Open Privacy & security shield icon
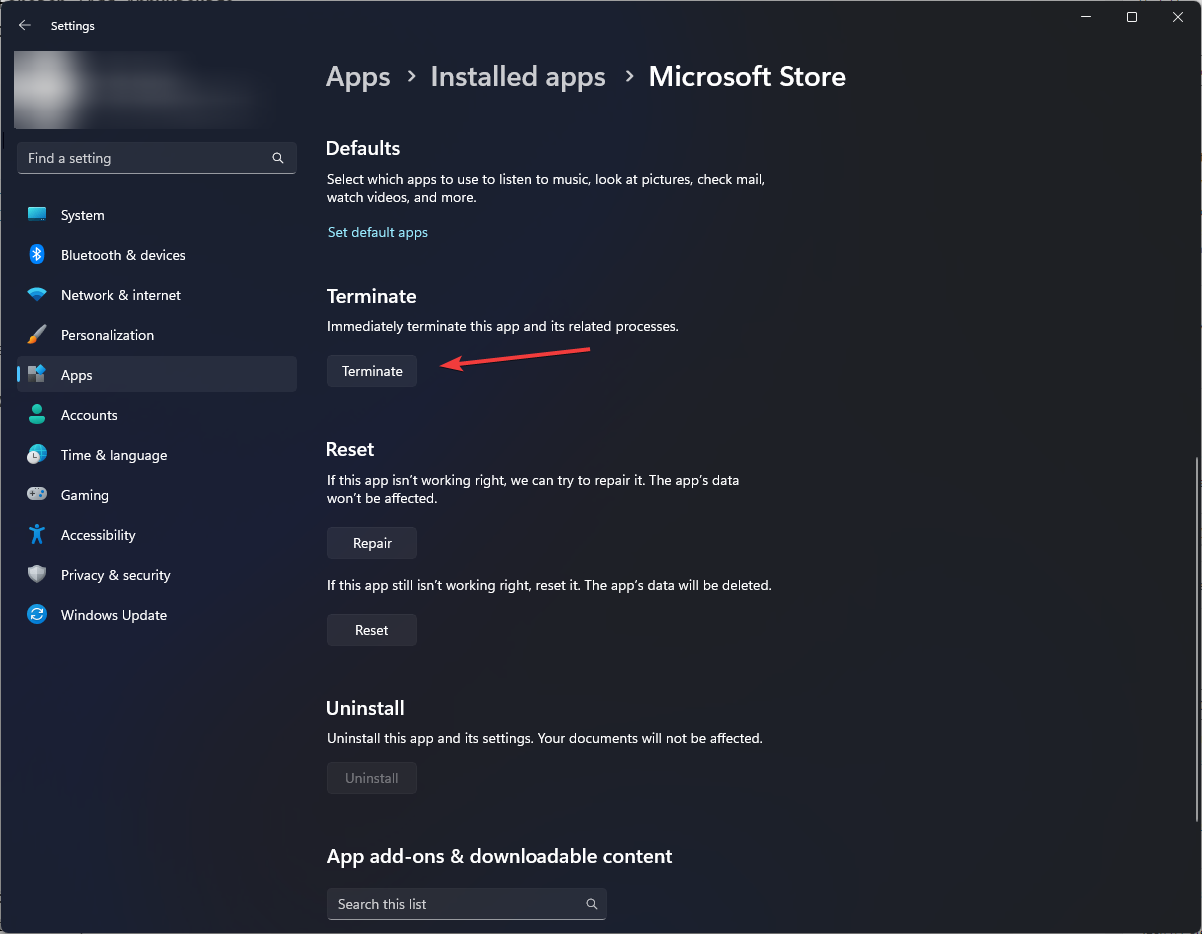The image size is (1202, 934). coord(37,575)
